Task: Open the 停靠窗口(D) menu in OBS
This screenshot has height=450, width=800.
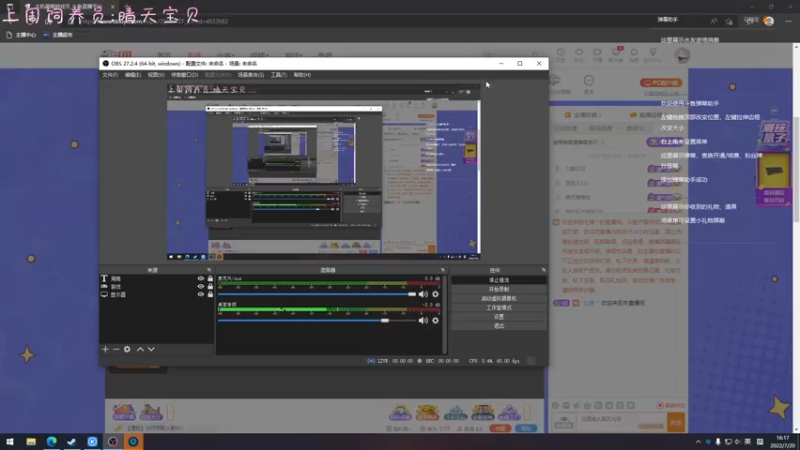Action: pos(184,75)
